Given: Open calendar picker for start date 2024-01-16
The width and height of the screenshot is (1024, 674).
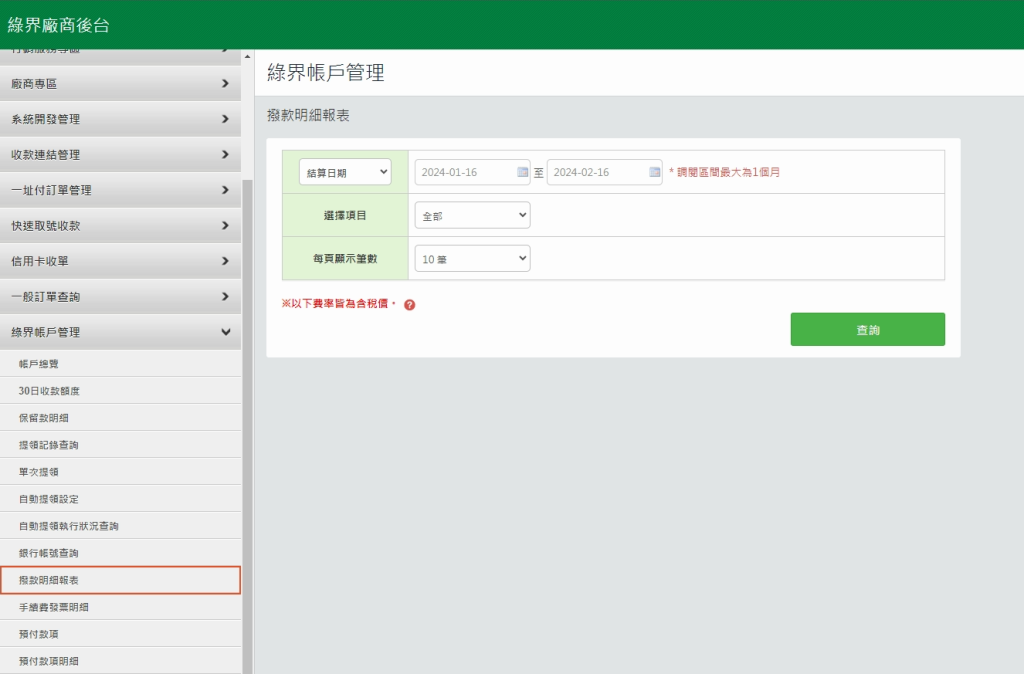Looking at the screenshot, I should [522, 172].
